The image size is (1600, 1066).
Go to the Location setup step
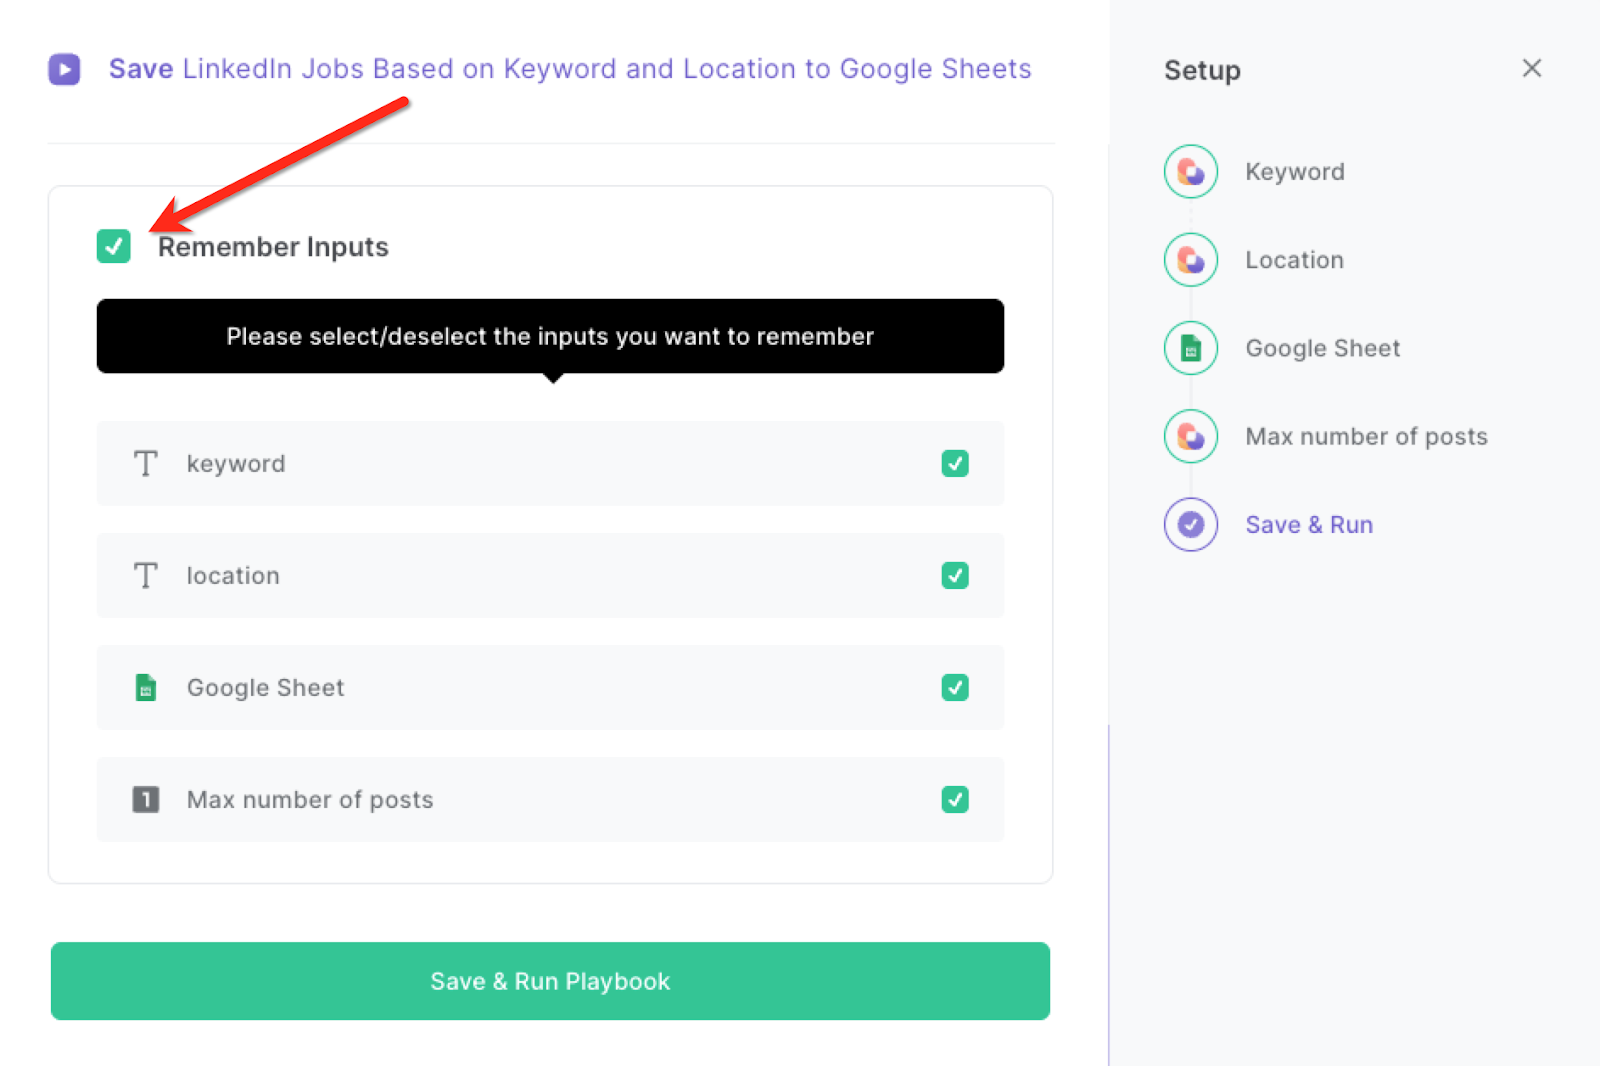click(1295, 260)
